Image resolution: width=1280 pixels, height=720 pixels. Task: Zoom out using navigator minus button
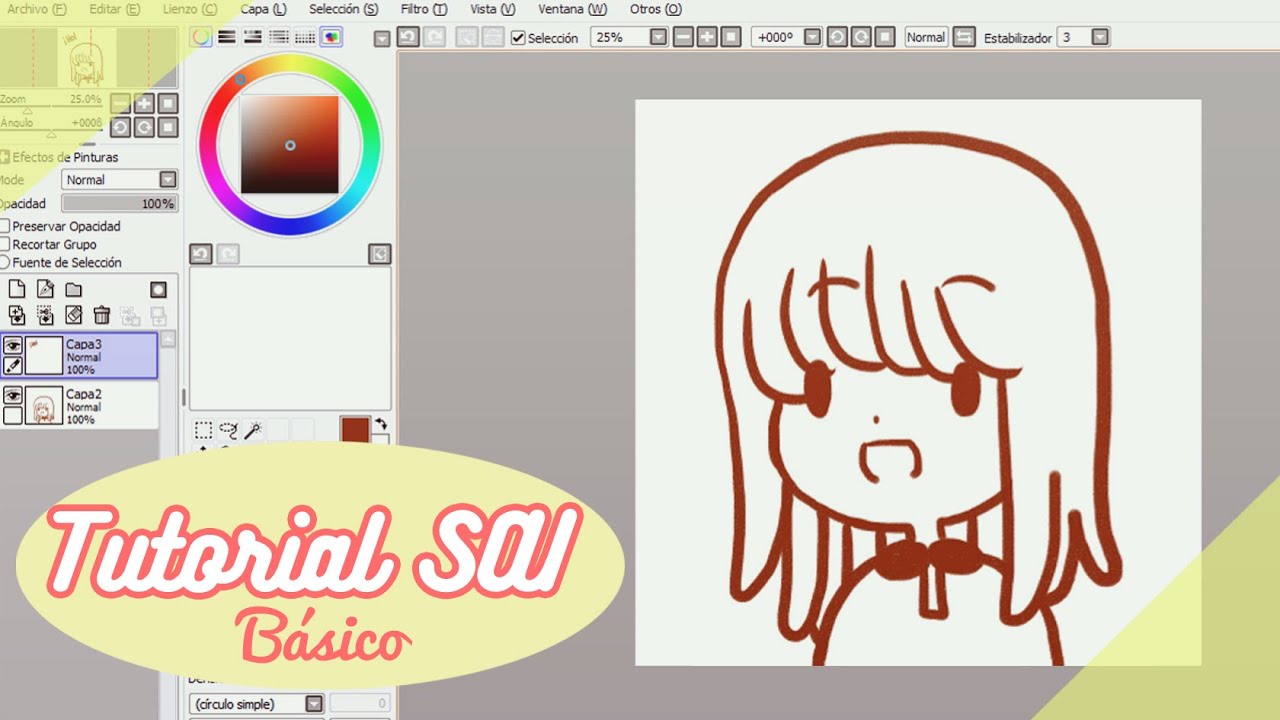click(120, 103)
